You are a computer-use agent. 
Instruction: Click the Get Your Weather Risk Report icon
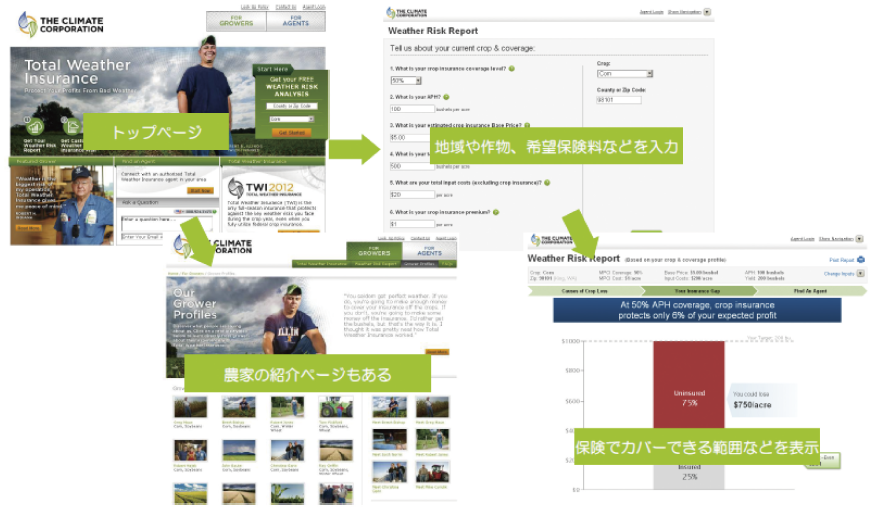[x=35, y=127]
